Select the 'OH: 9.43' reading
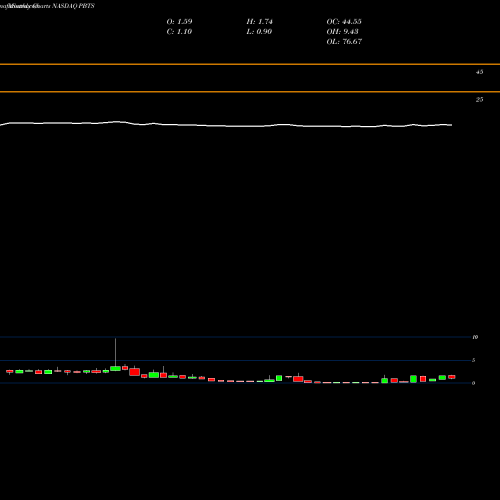 342,31
